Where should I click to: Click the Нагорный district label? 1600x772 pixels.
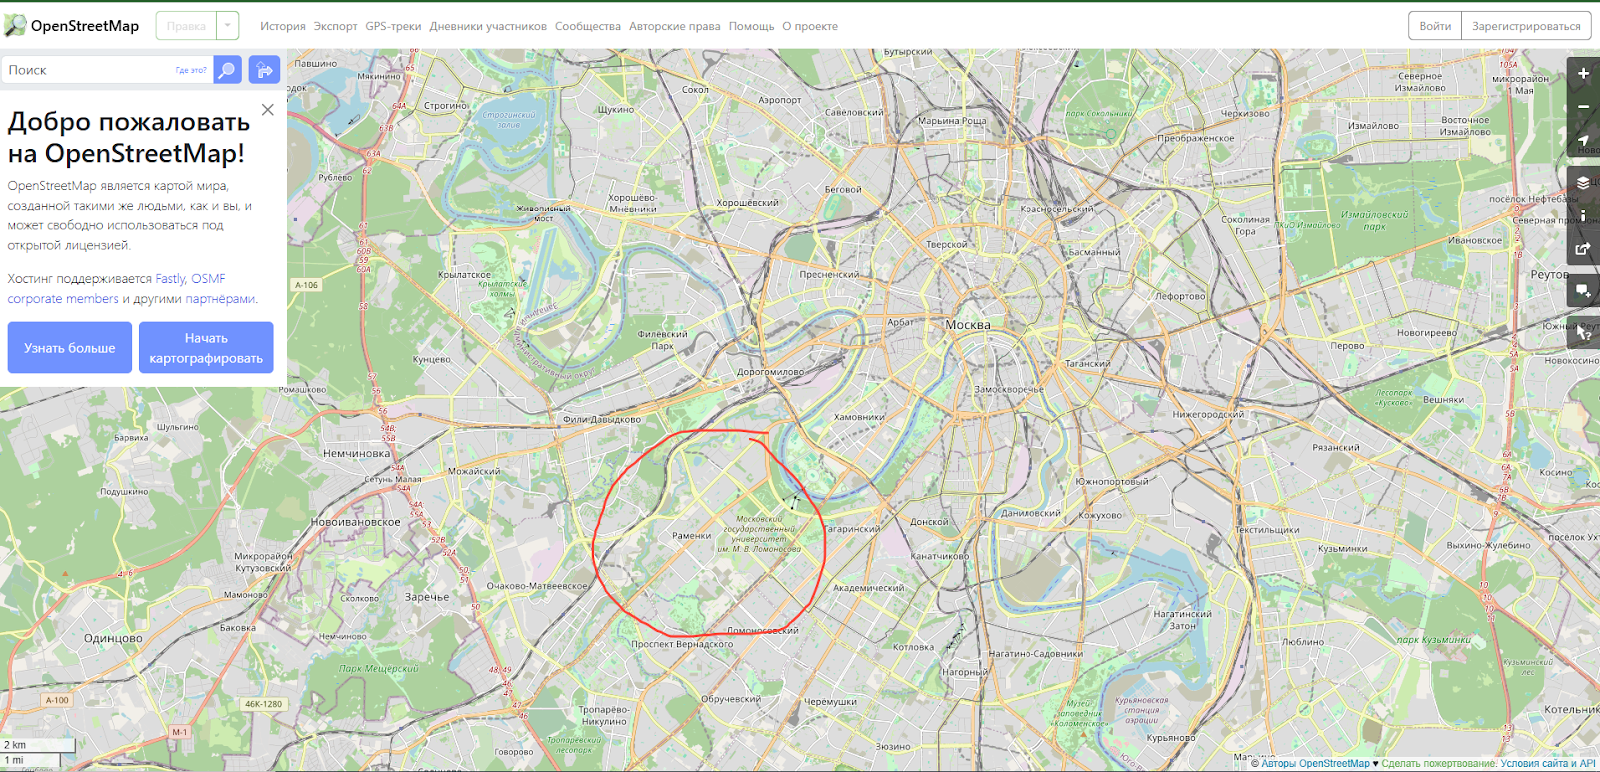965,672
